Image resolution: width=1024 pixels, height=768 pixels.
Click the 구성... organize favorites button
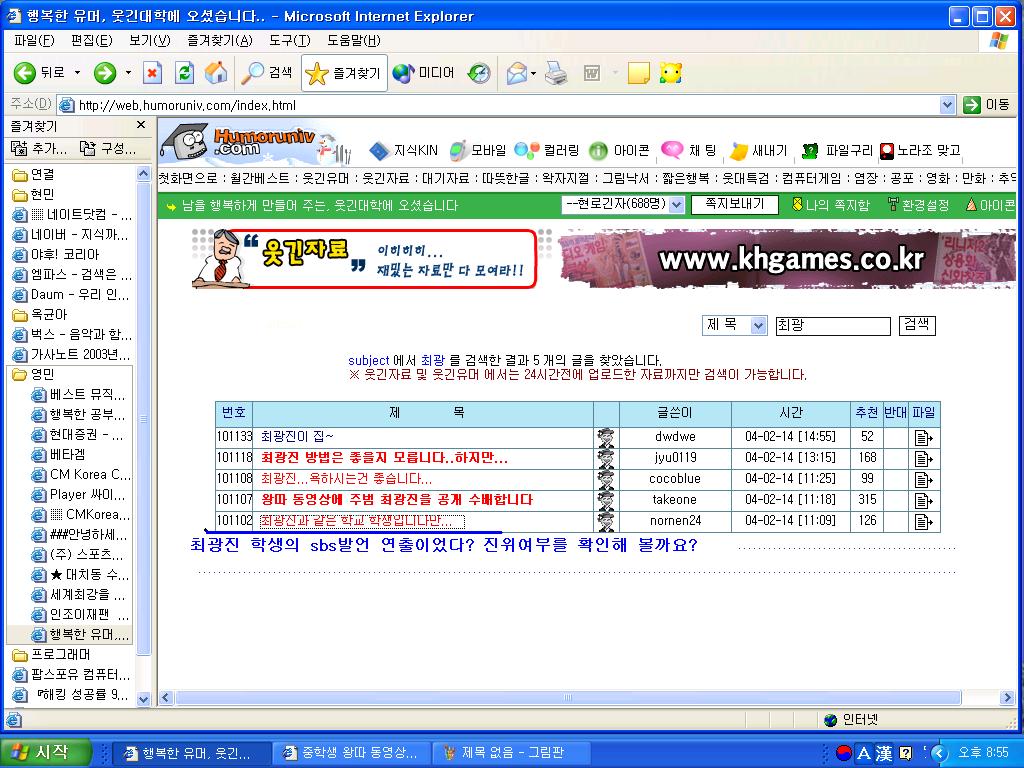coord(108,149)
